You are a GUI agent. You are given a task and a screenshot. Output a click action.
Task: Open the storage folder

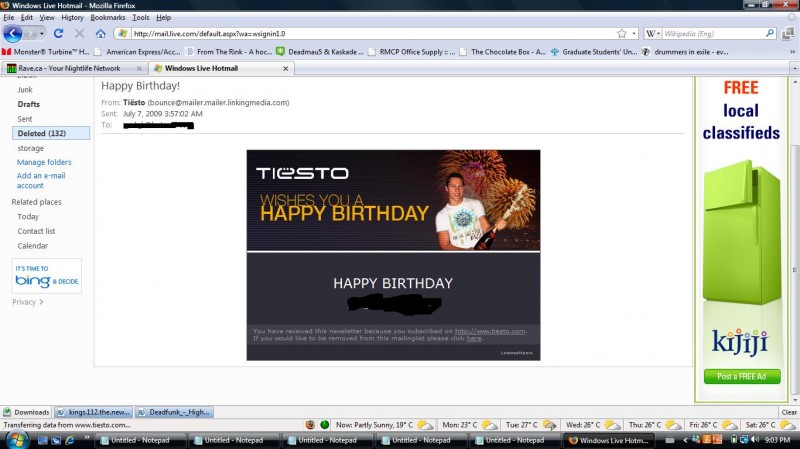[31, 148]
